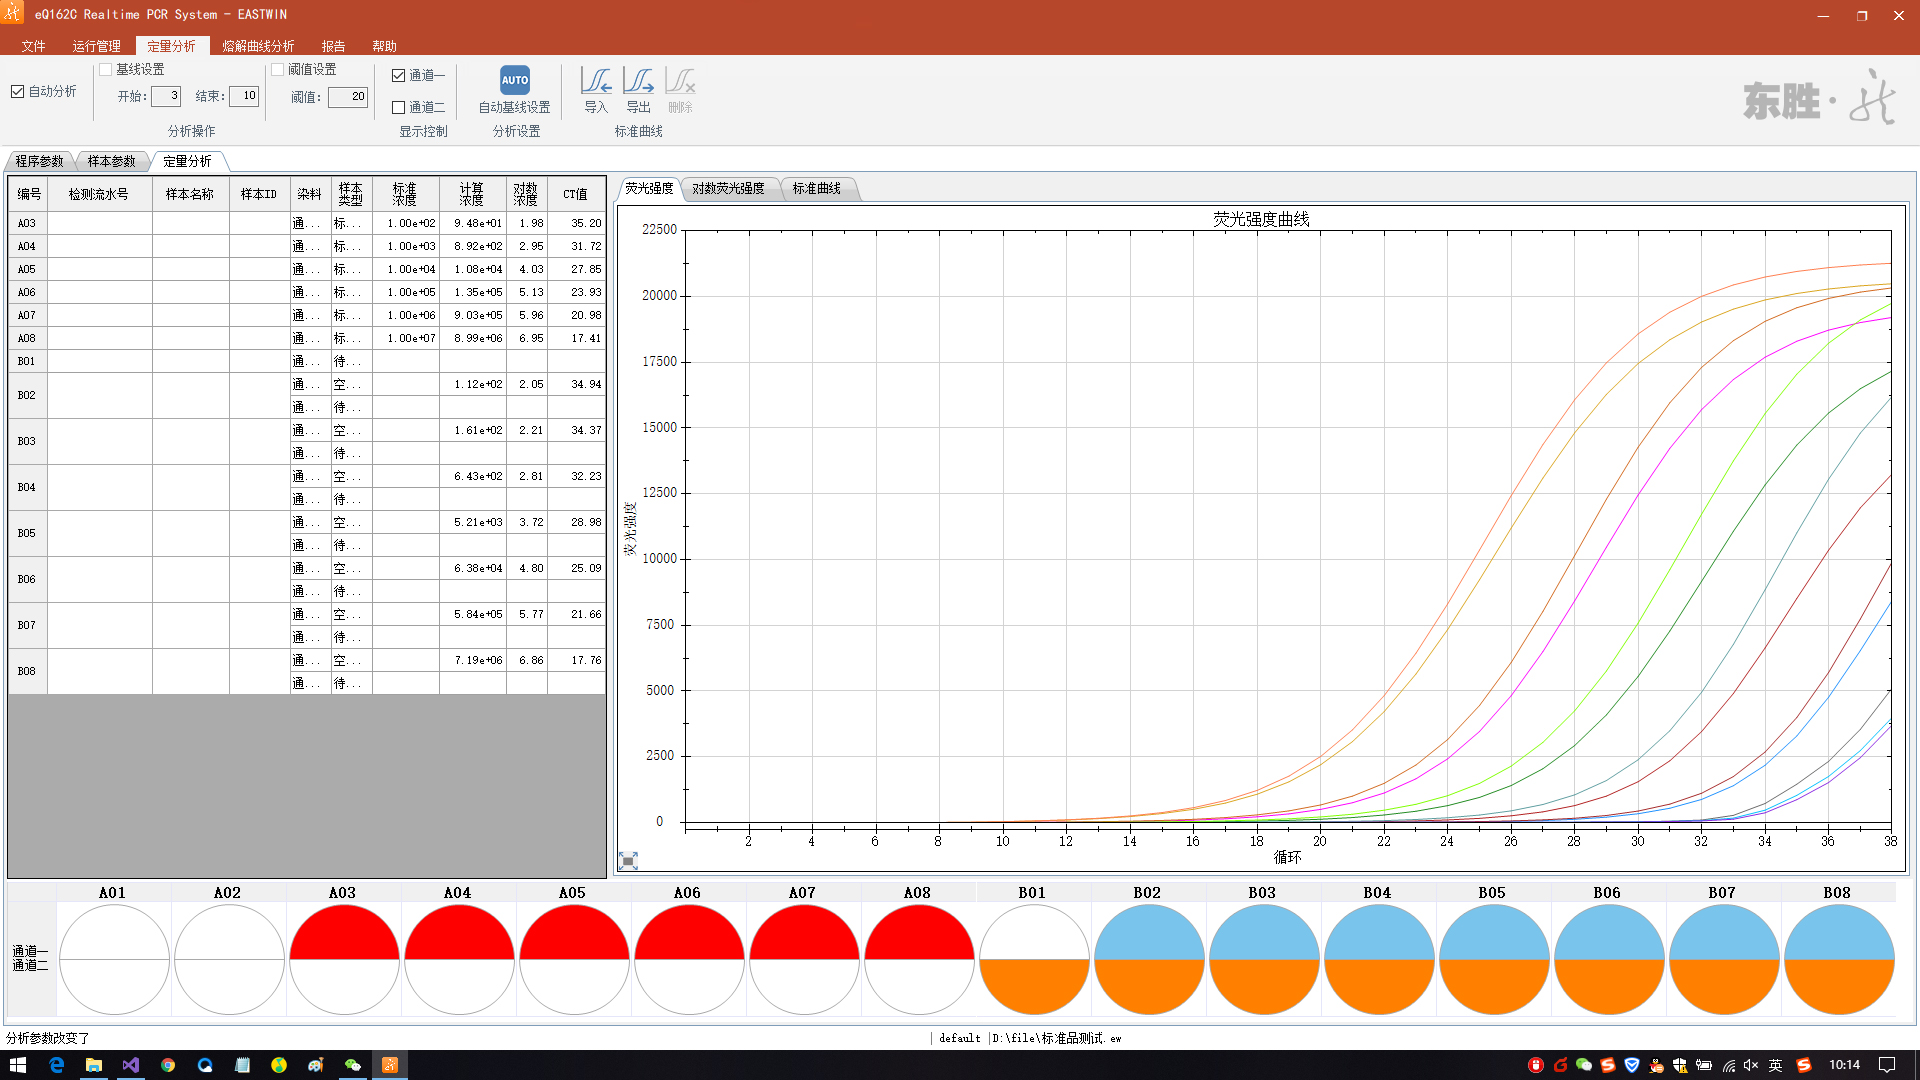Expand sample type cell in row A05
The image size is (1920, 1080).
350,269
